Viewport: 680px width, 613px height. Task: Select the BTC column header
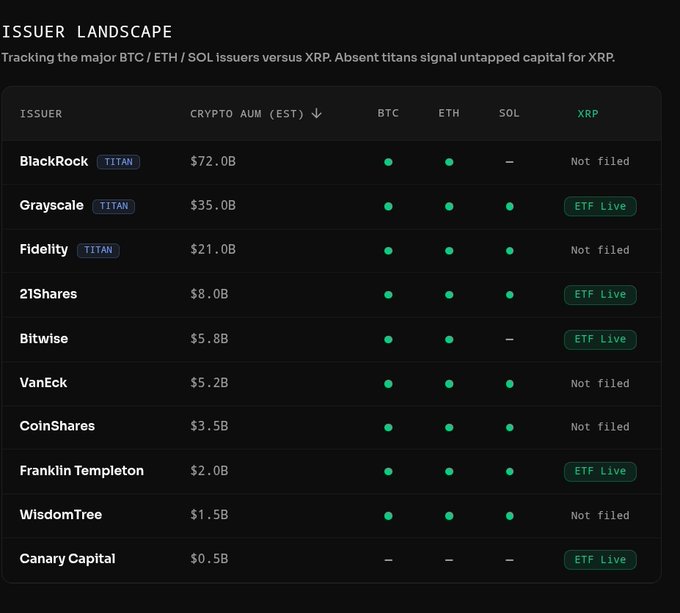coord(388,113)
